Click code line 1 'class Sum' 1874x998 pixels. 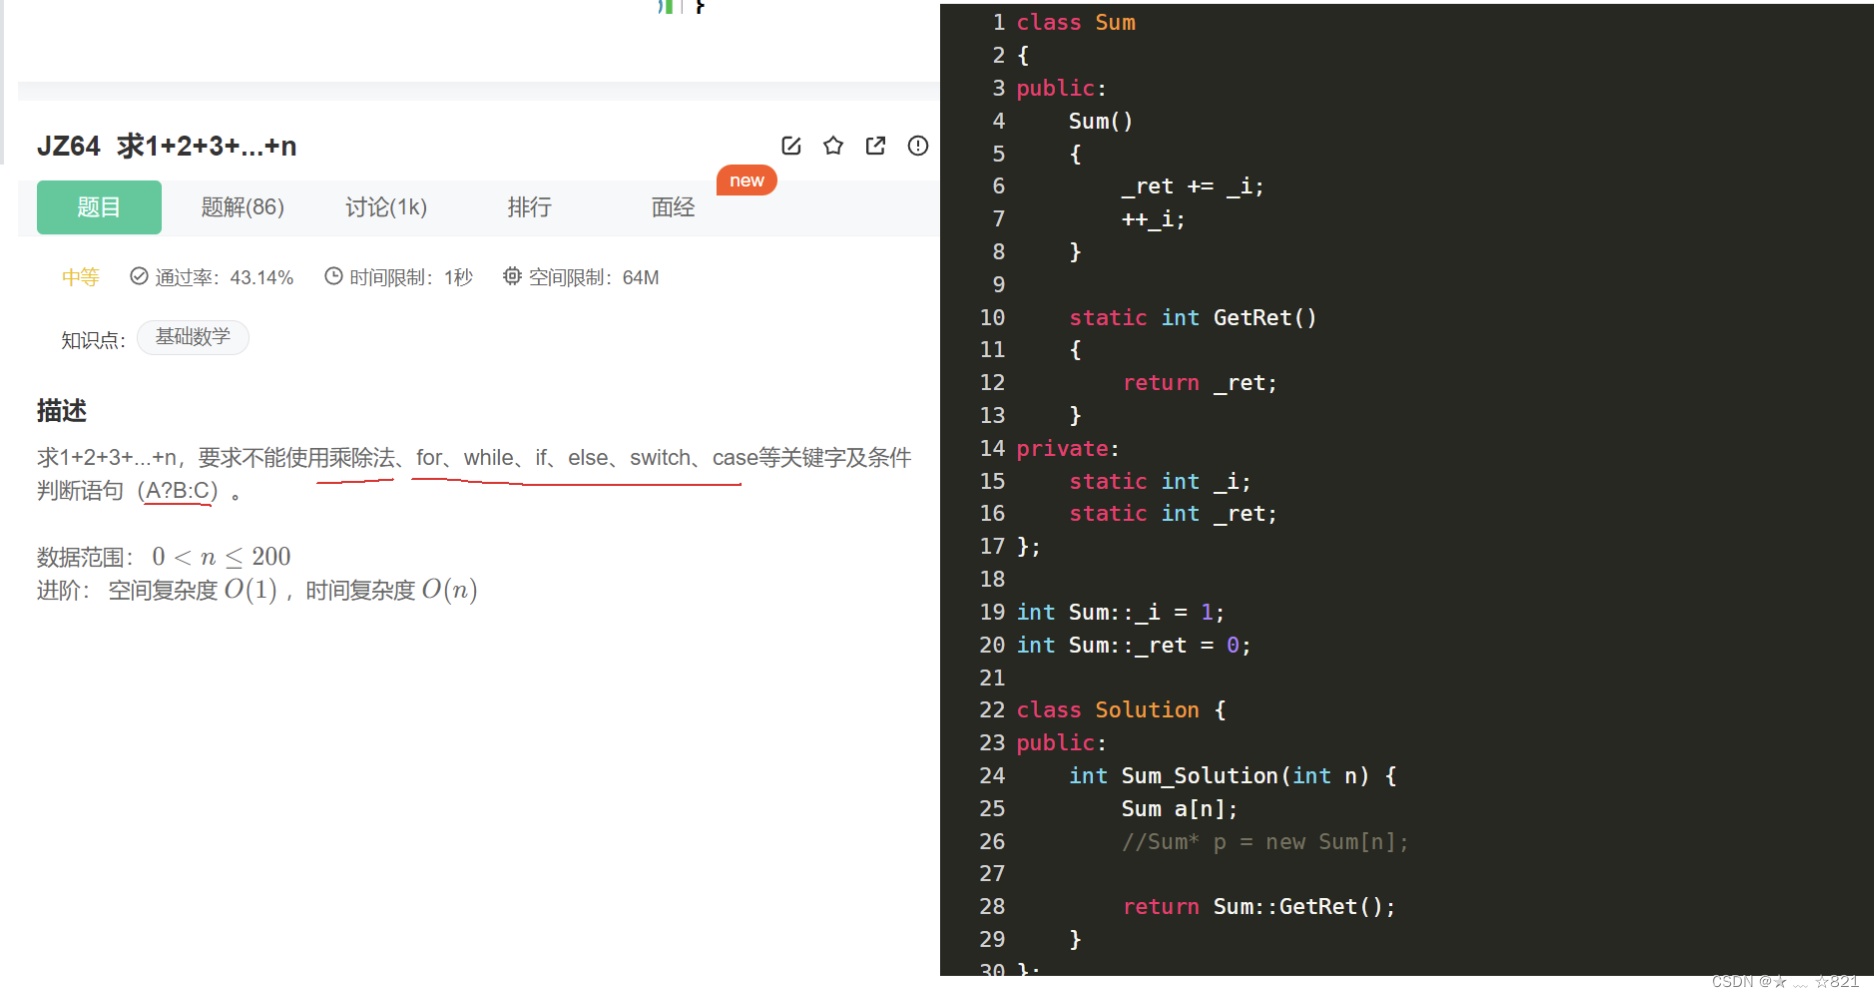click(1076, 22)
